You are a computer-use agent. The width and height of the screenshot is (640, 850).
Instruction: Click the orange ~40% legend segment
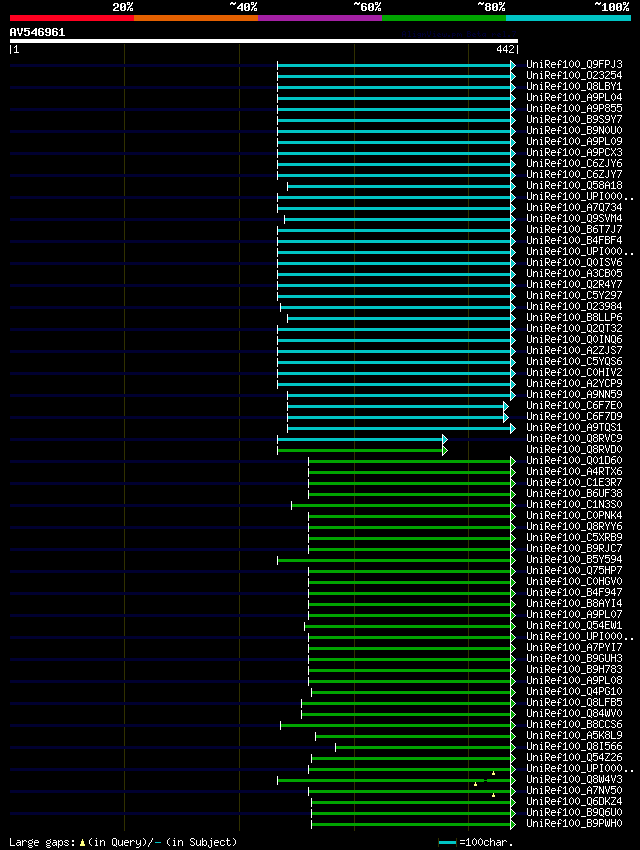pos(196,18)
